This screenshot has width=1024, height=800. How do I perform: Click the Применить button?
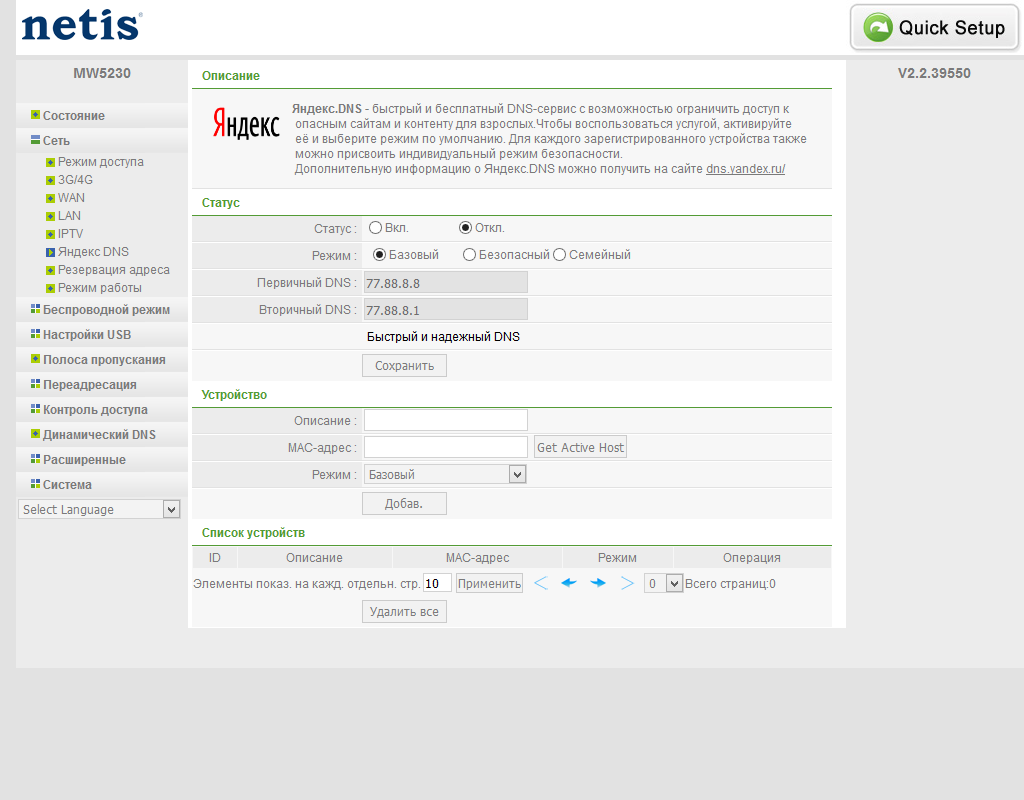[489, 583]
